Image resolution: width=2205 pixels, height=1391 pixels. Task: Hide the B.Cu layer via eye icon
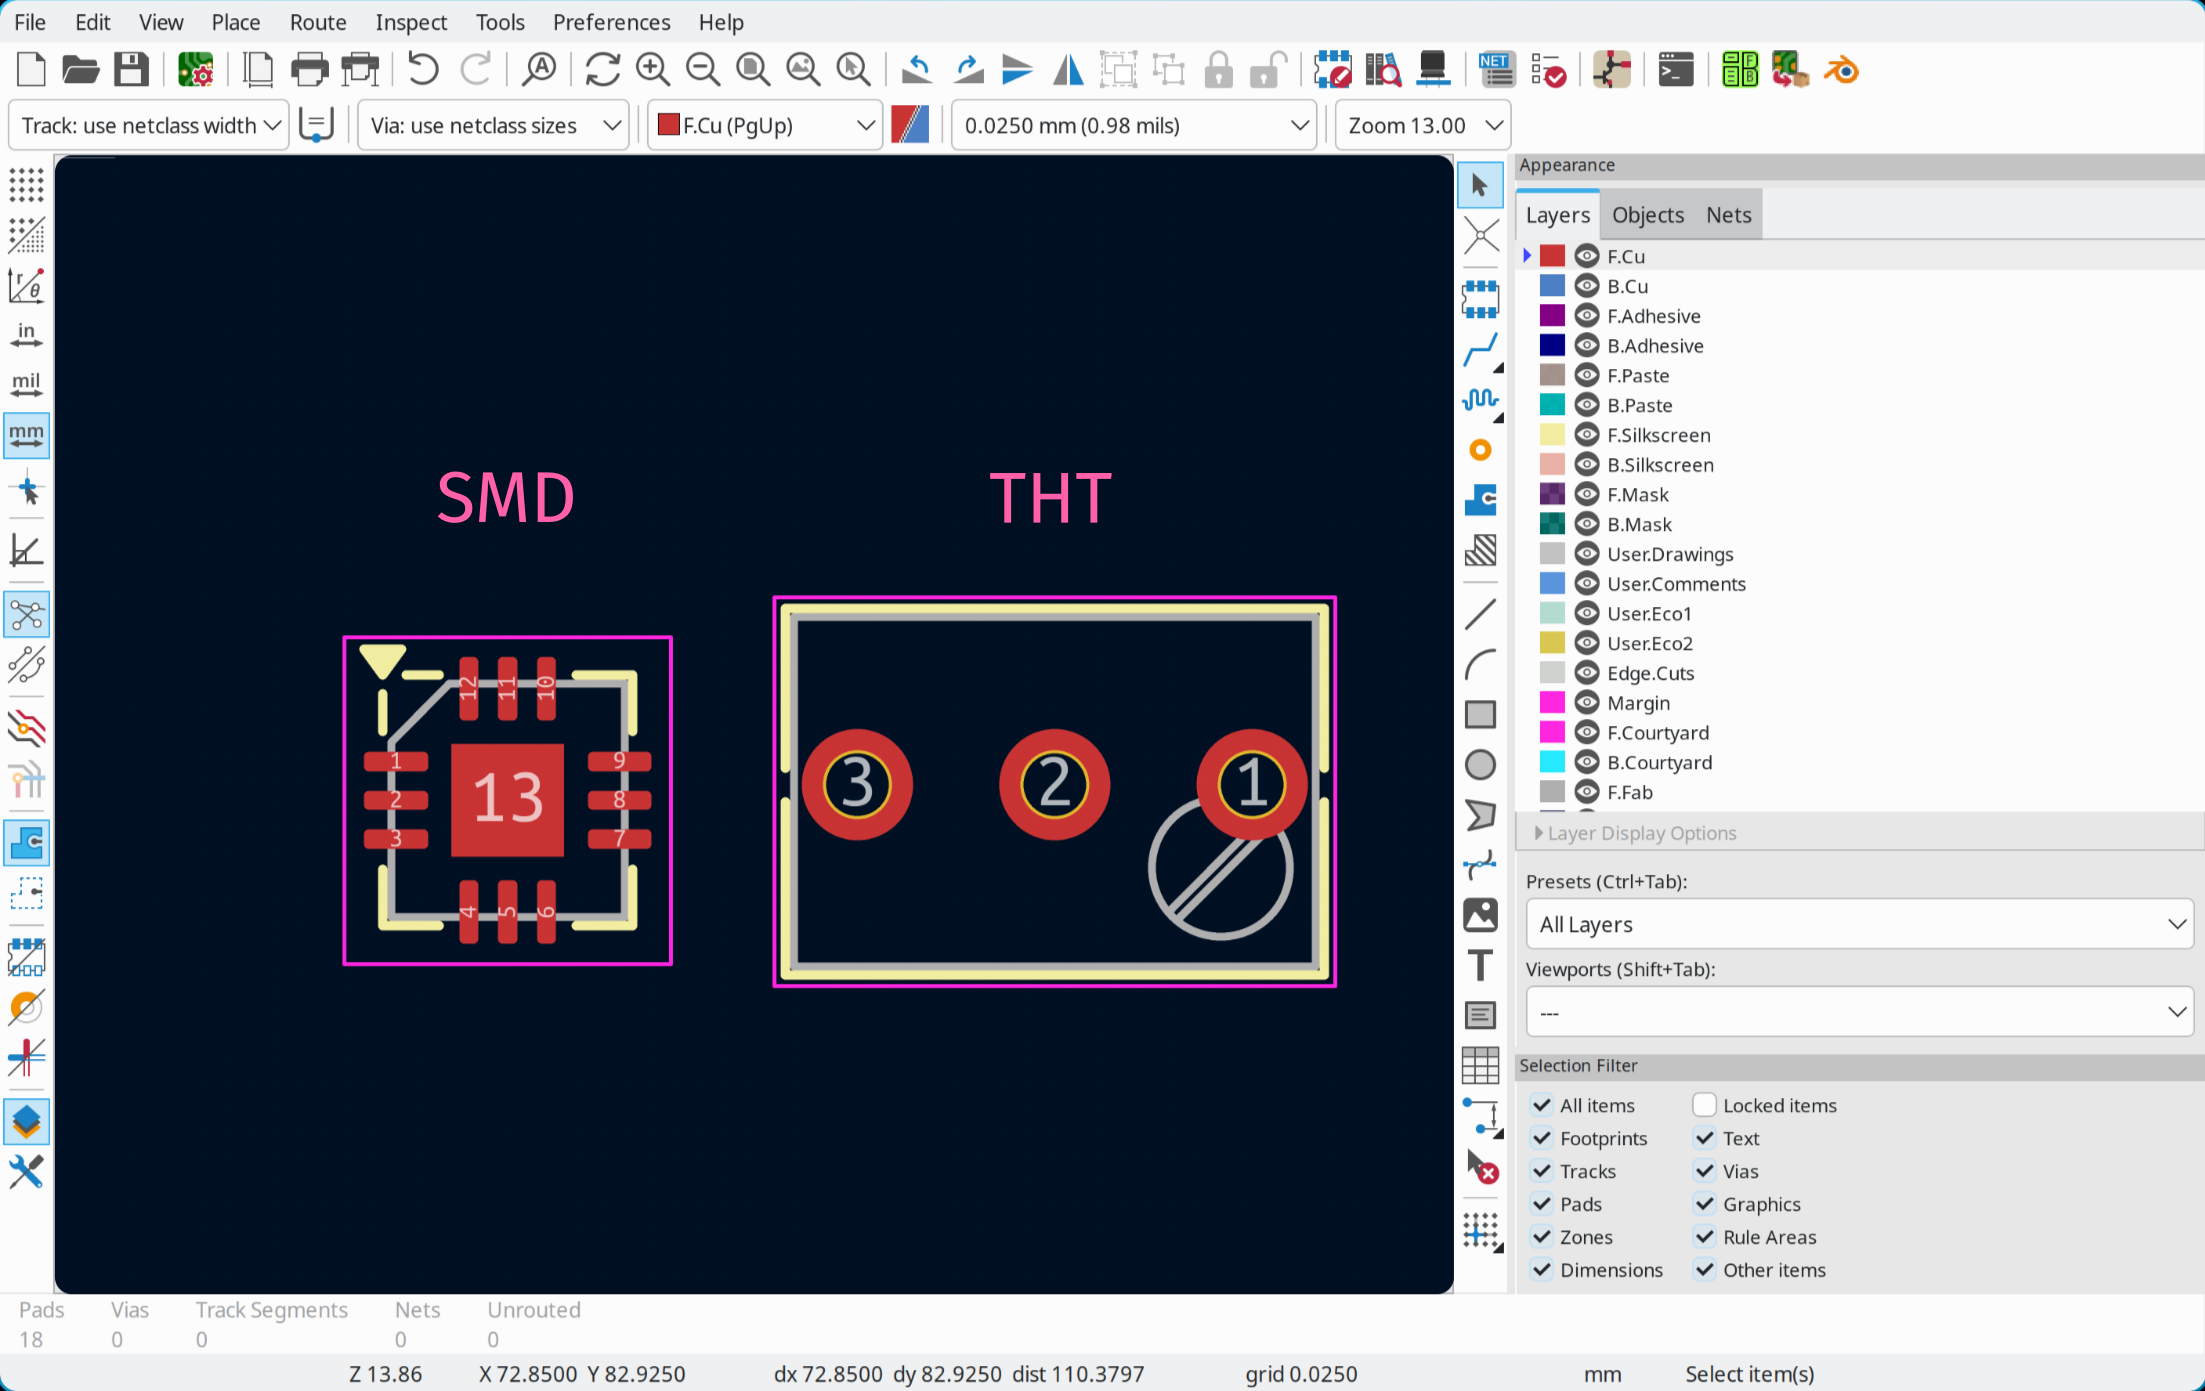[x=1587, y=286]
